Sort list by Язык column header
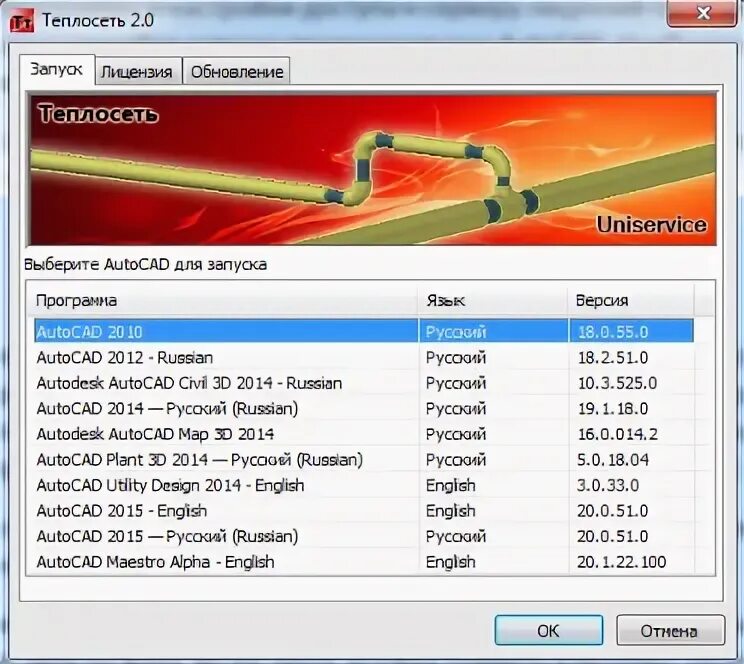The image size is (744, 664). [x=493, y=300]
